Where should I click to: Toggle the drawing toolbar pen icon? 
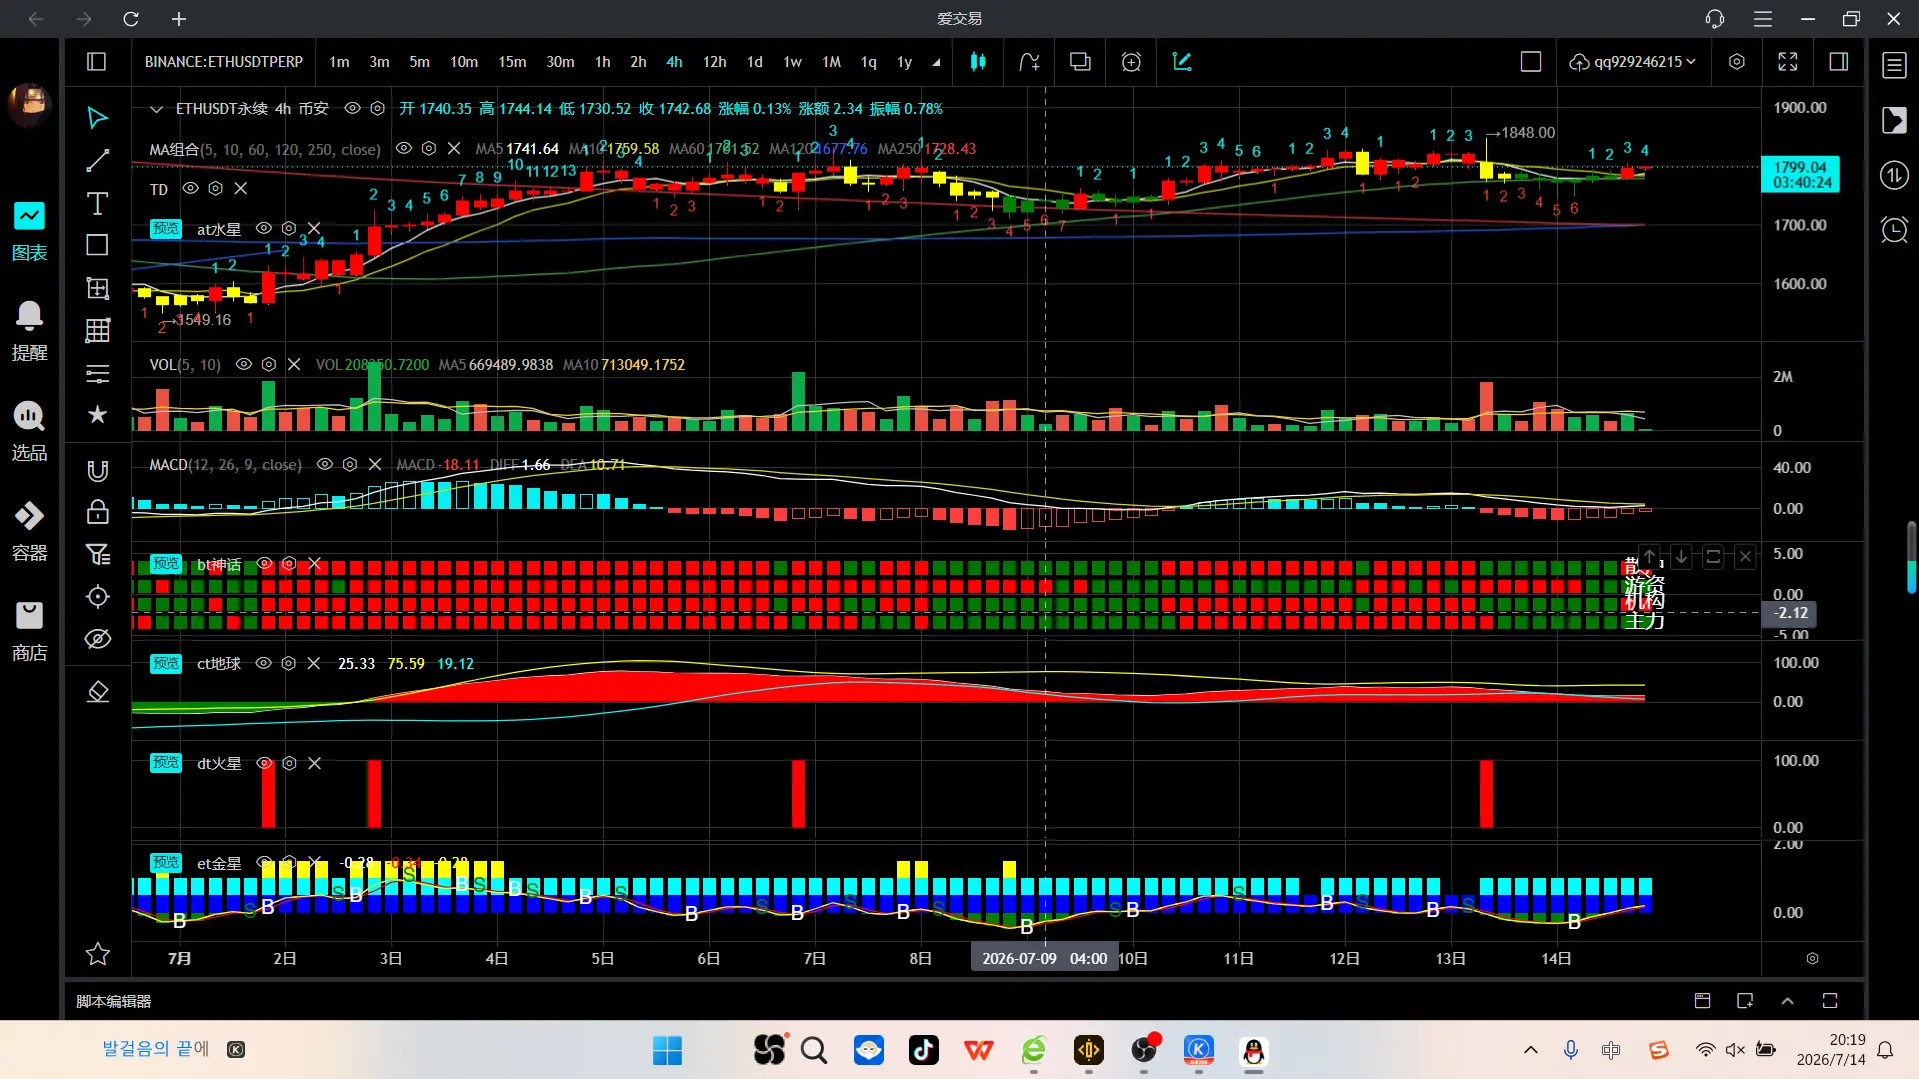1182,62
